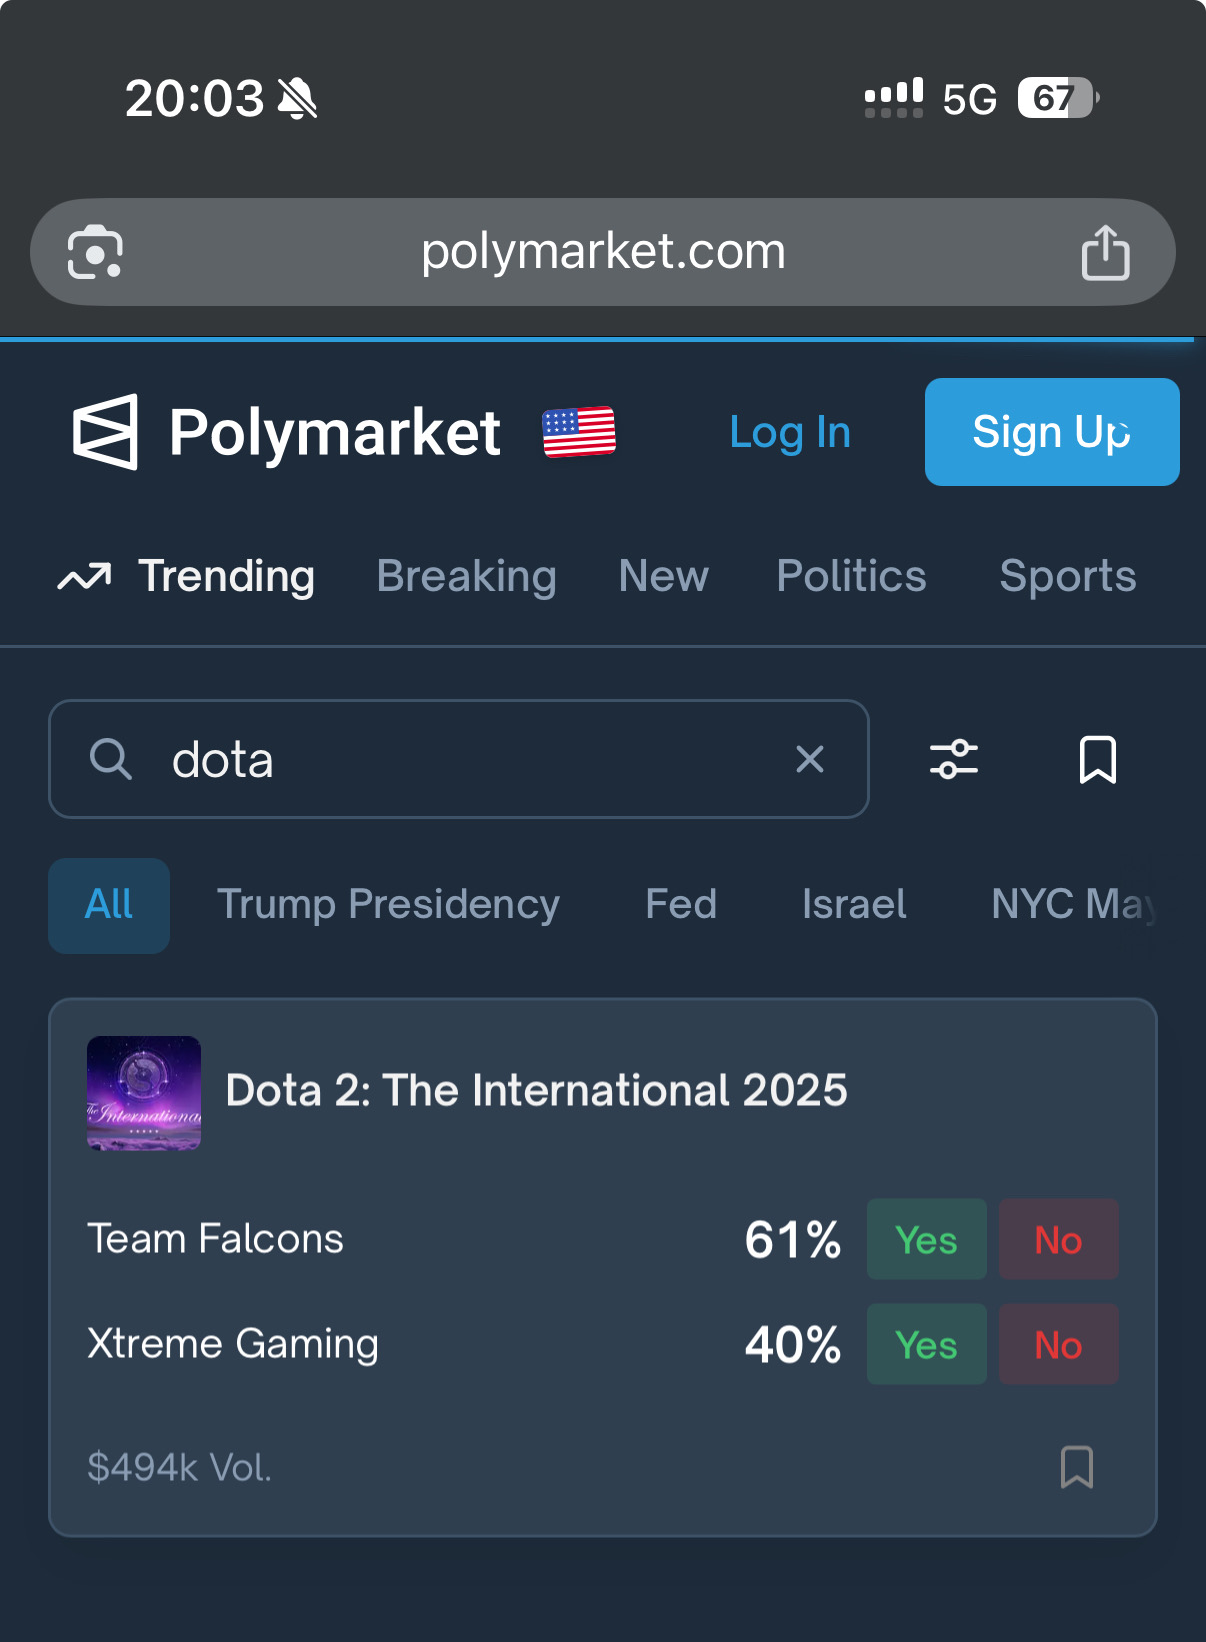Open The International 2025 market thumbnail
Viewport: 1206px width, 1642px height.
[x=144, y=1093]
